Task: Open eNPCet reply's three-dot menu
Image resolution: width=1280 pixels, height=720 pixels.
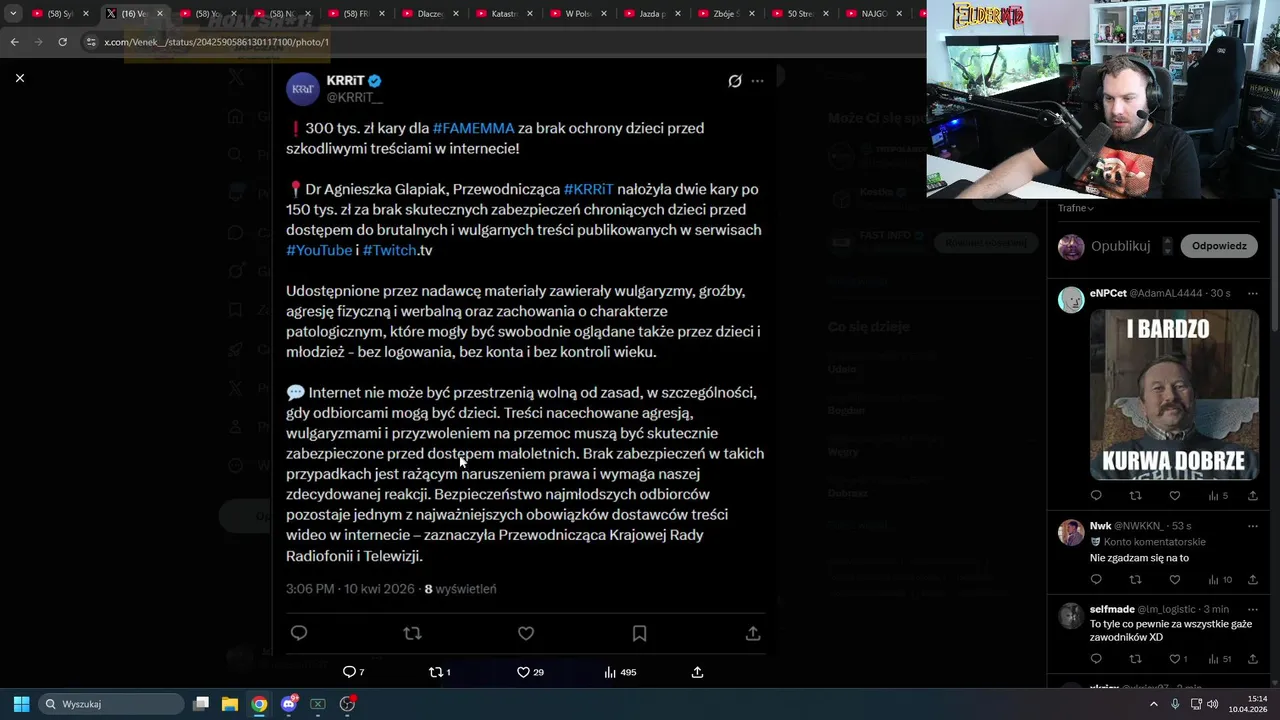Action: [1252, 293]
